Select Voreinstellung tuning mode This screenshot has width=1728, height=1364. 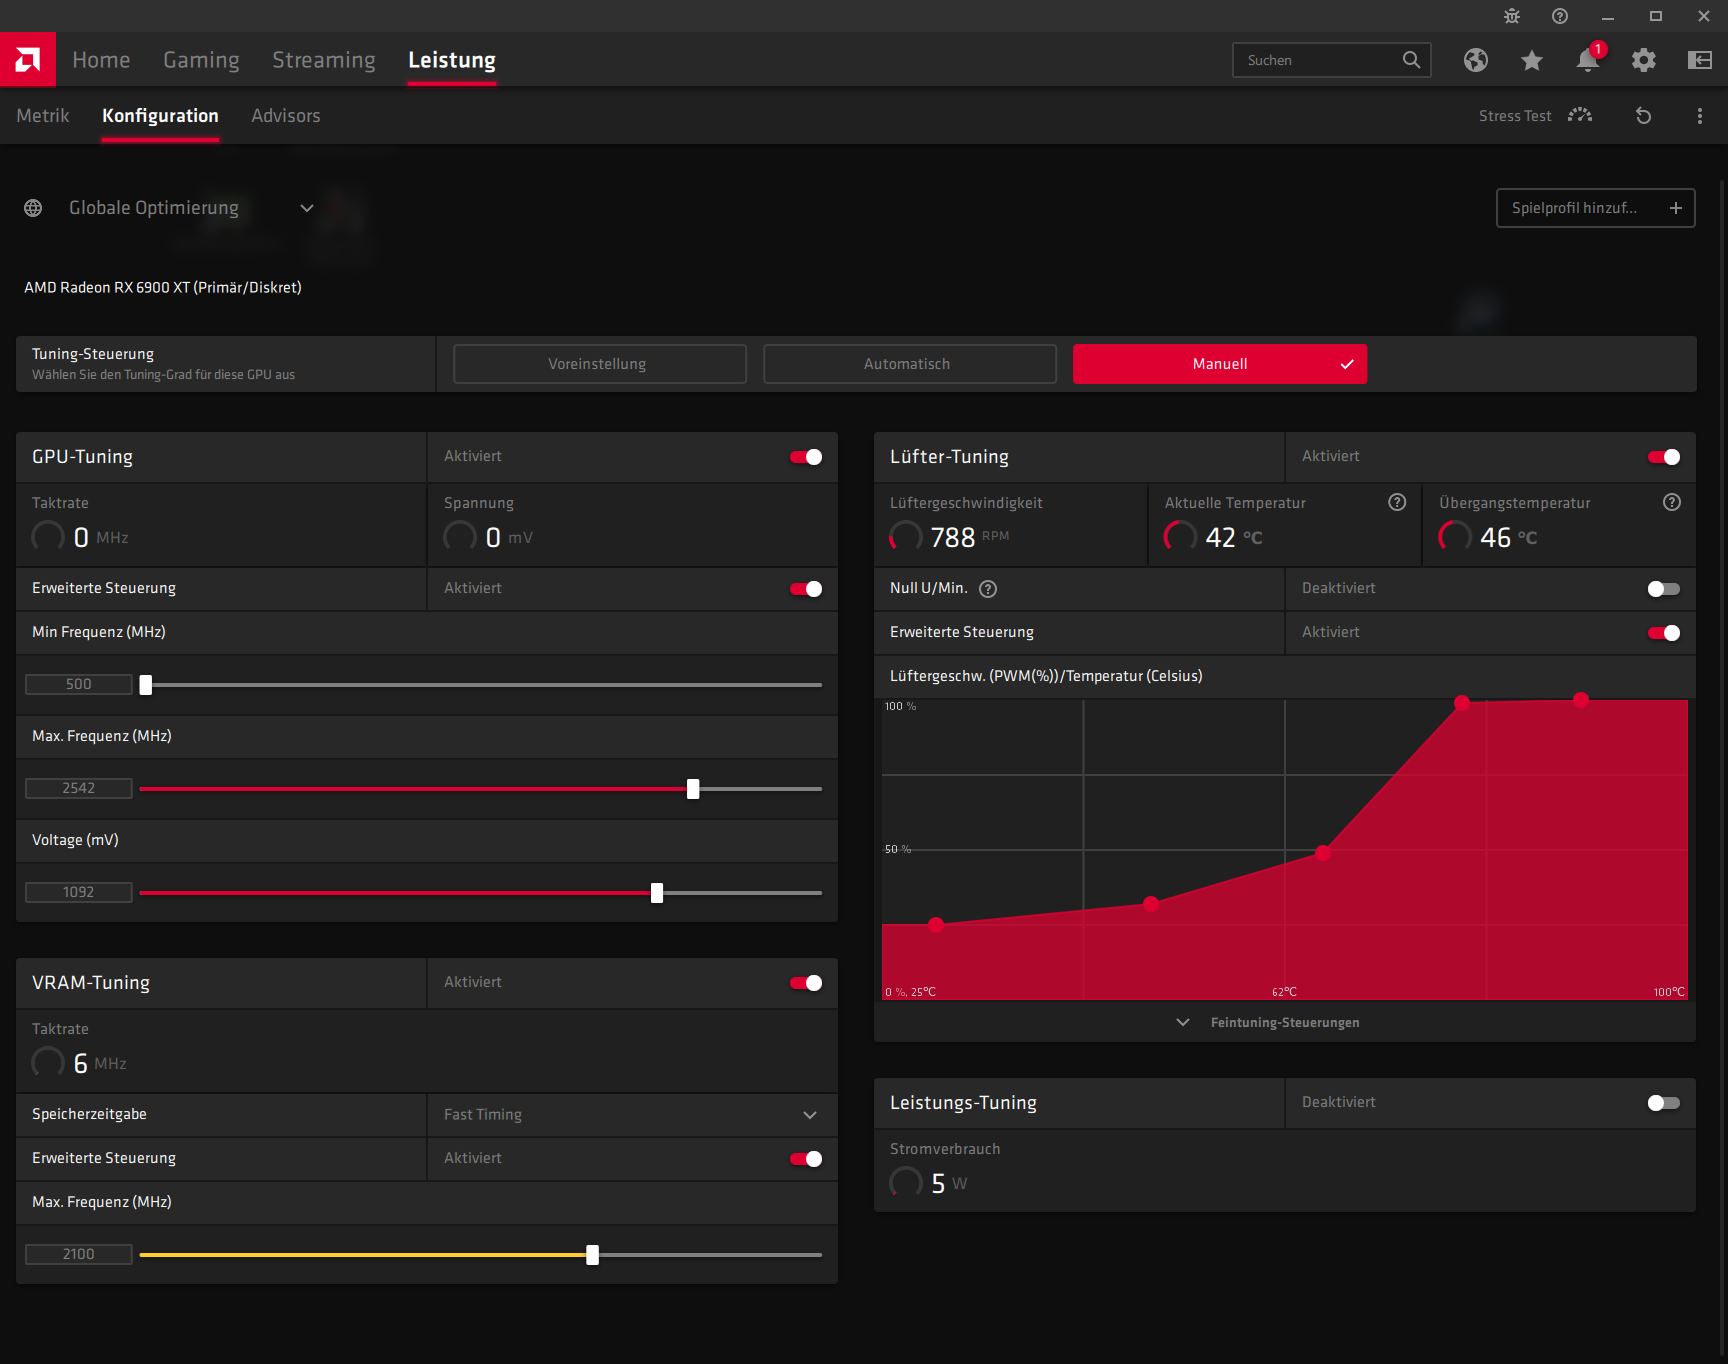(x=600, y=364)
